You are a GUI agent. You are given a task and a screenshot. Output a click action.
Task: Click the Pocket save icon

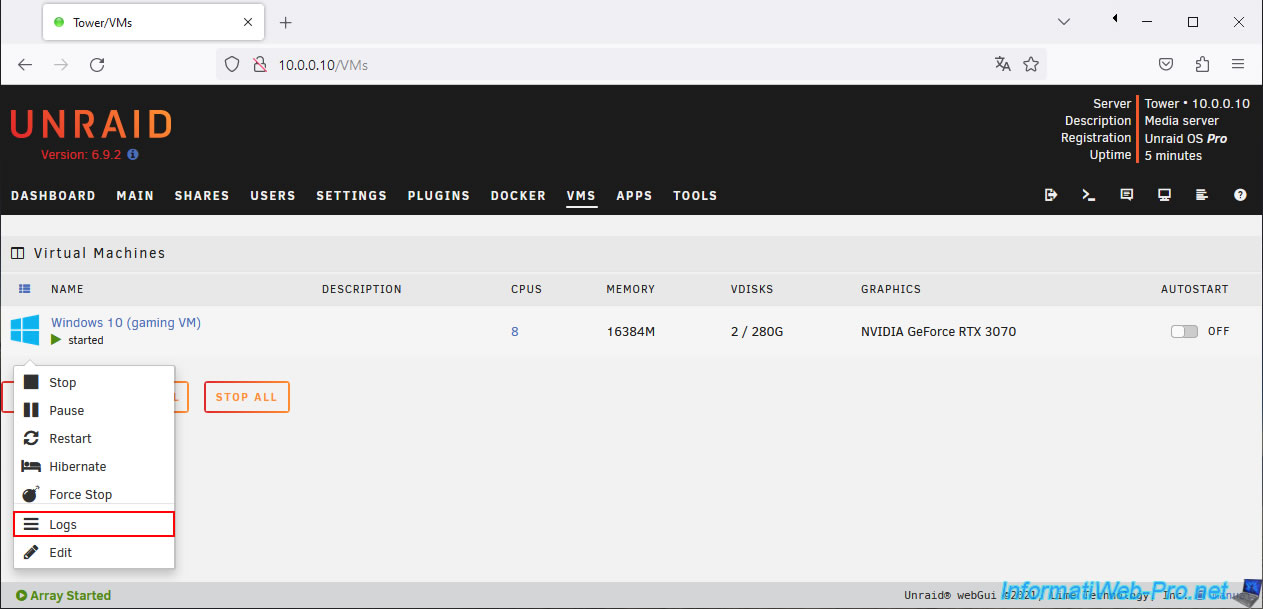(1166, 64)
